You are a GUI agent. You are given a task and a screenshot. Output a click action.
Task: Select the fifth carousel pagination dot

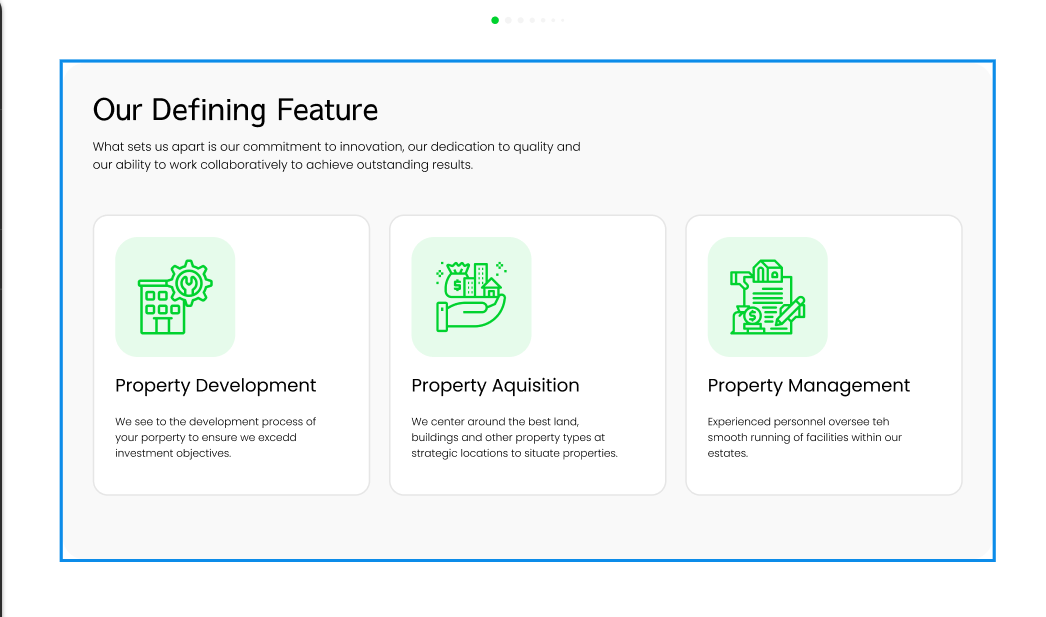tap(543, 20)
